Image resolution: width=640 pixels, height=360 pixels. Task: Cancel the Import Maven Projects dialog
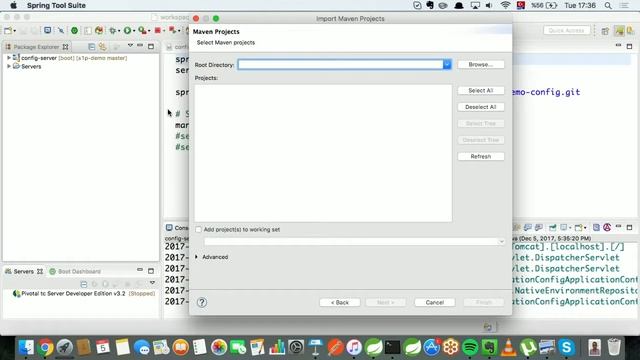point(434,302)
